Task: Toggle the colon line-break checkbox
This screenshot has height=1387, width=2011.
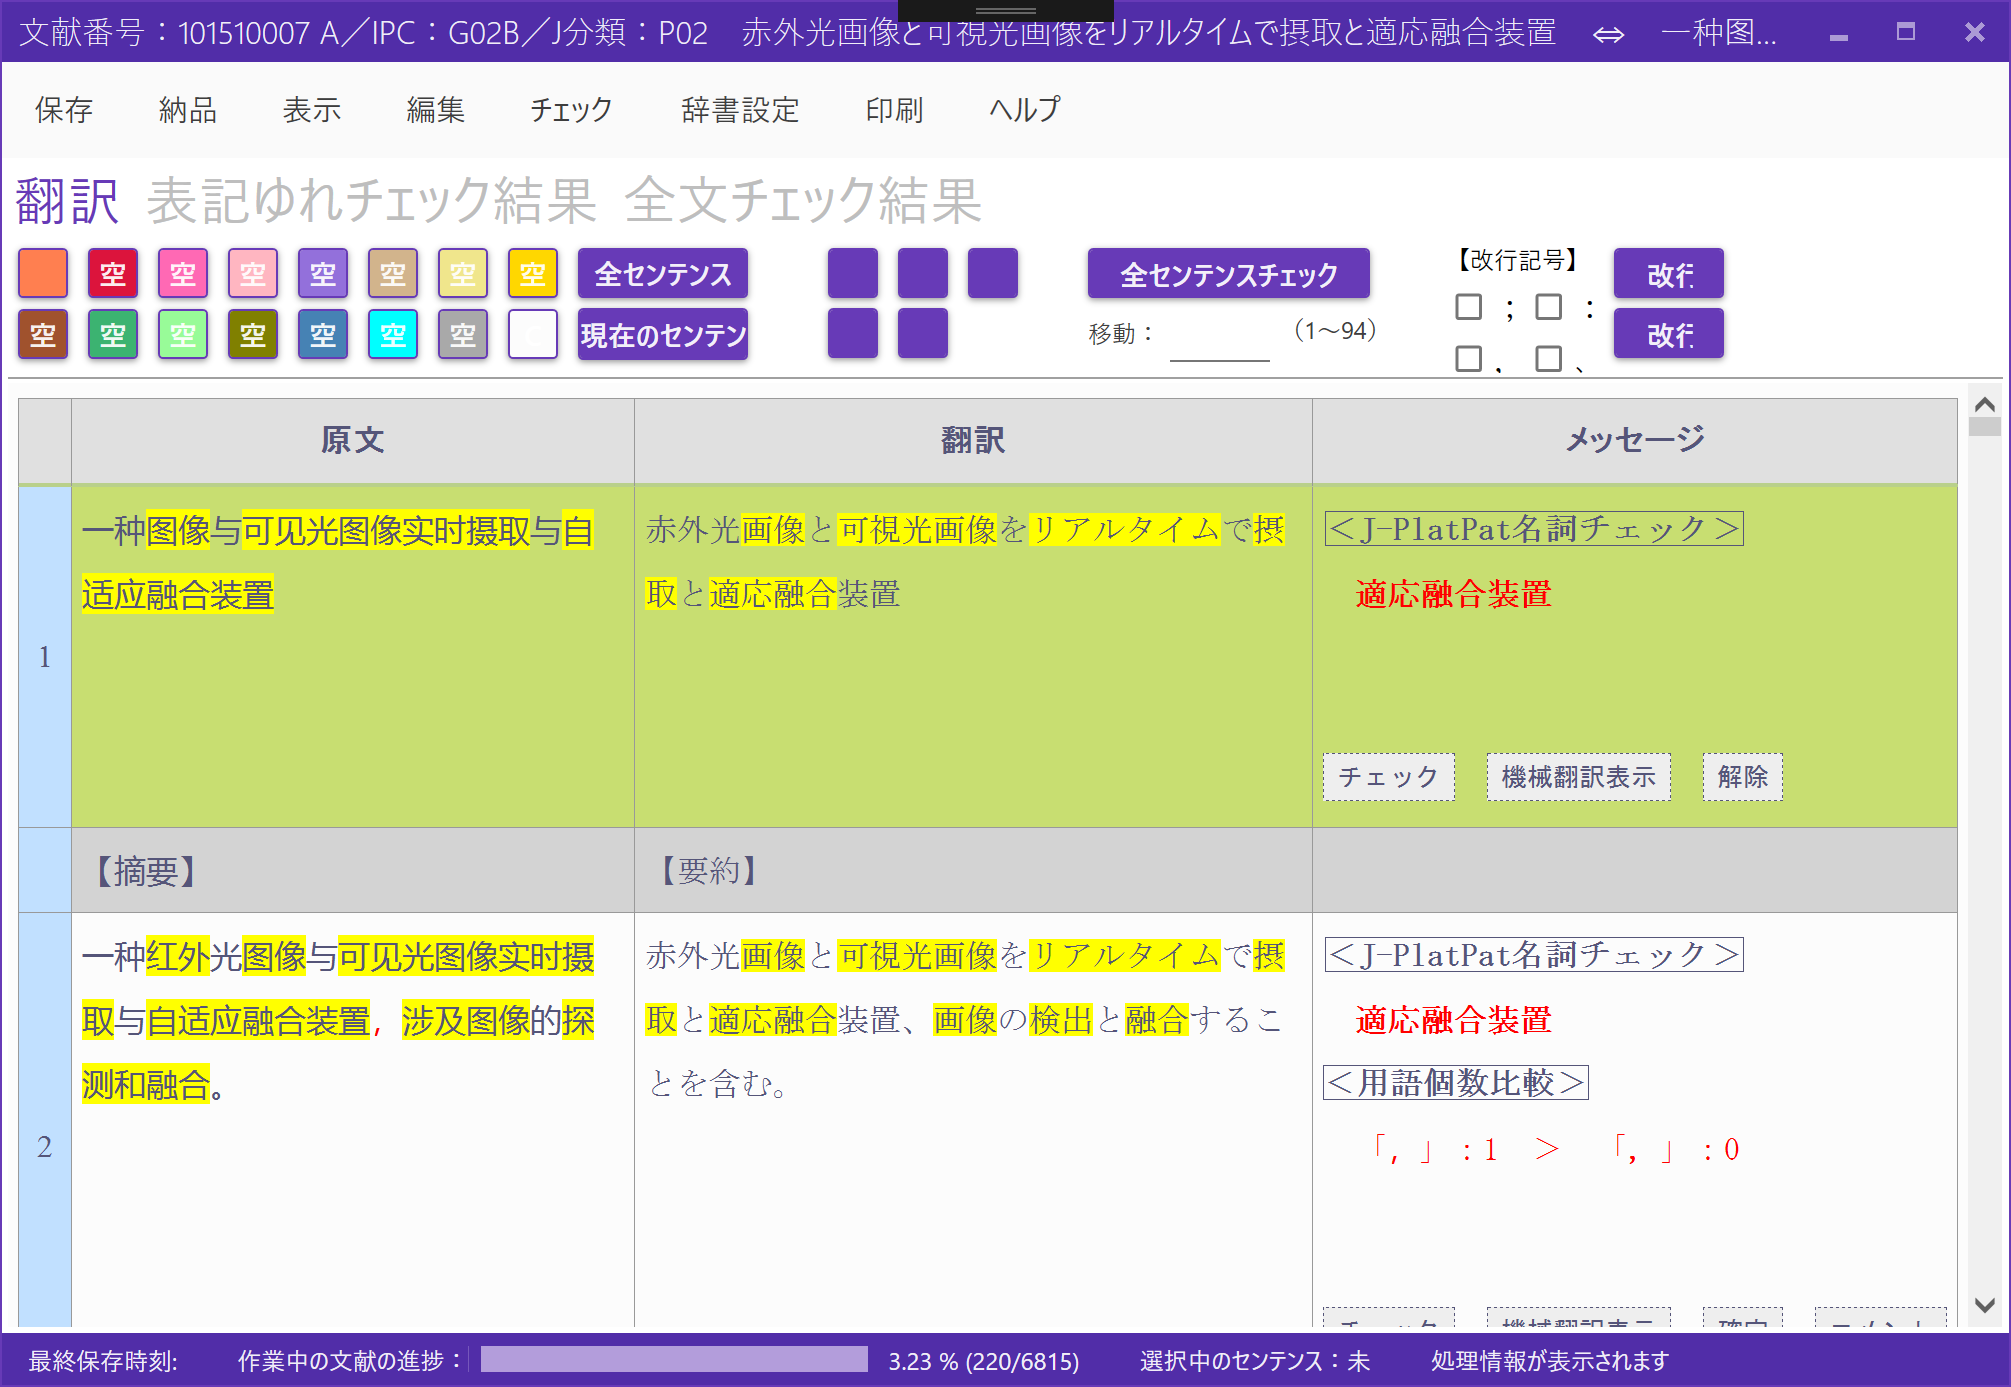Action: tap(1549, 307)
